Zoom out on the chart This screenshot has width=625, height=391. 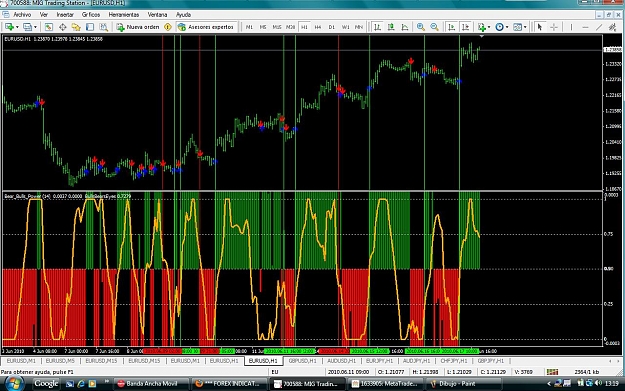tap(434, 27)
